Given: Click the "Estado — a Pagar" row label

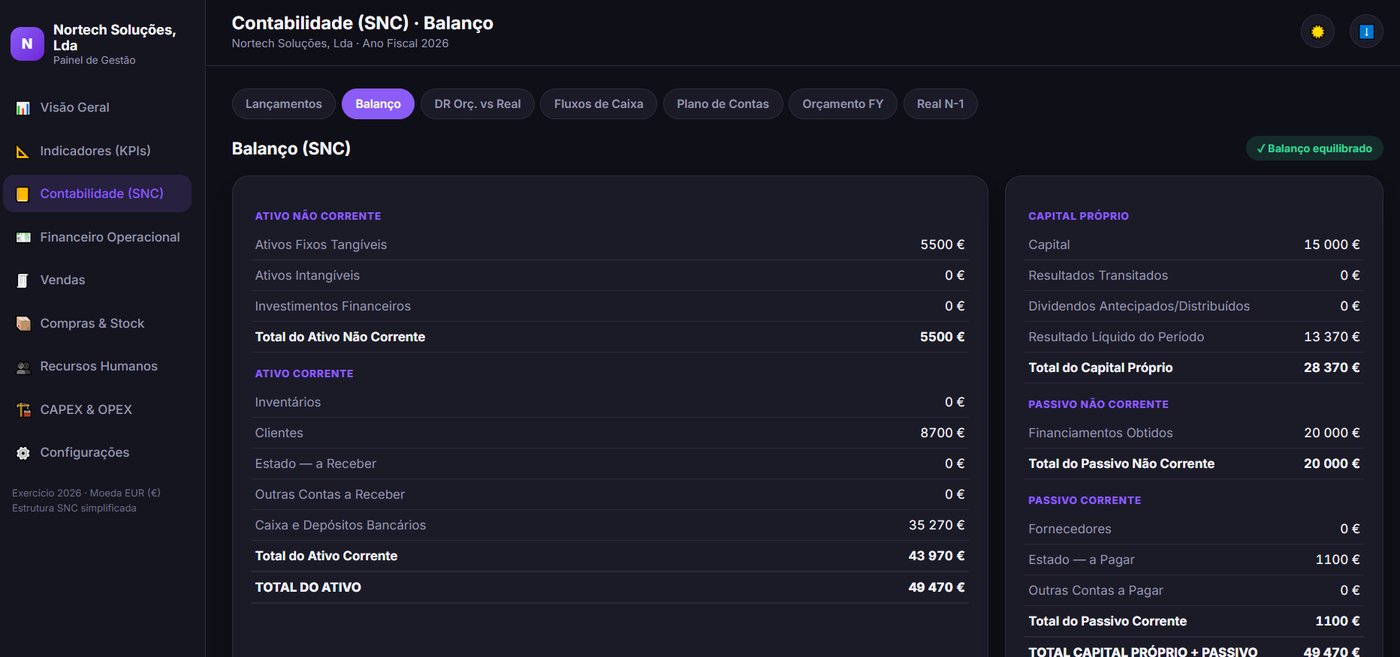Looking at the screenshot, I should pos(1082,560).
